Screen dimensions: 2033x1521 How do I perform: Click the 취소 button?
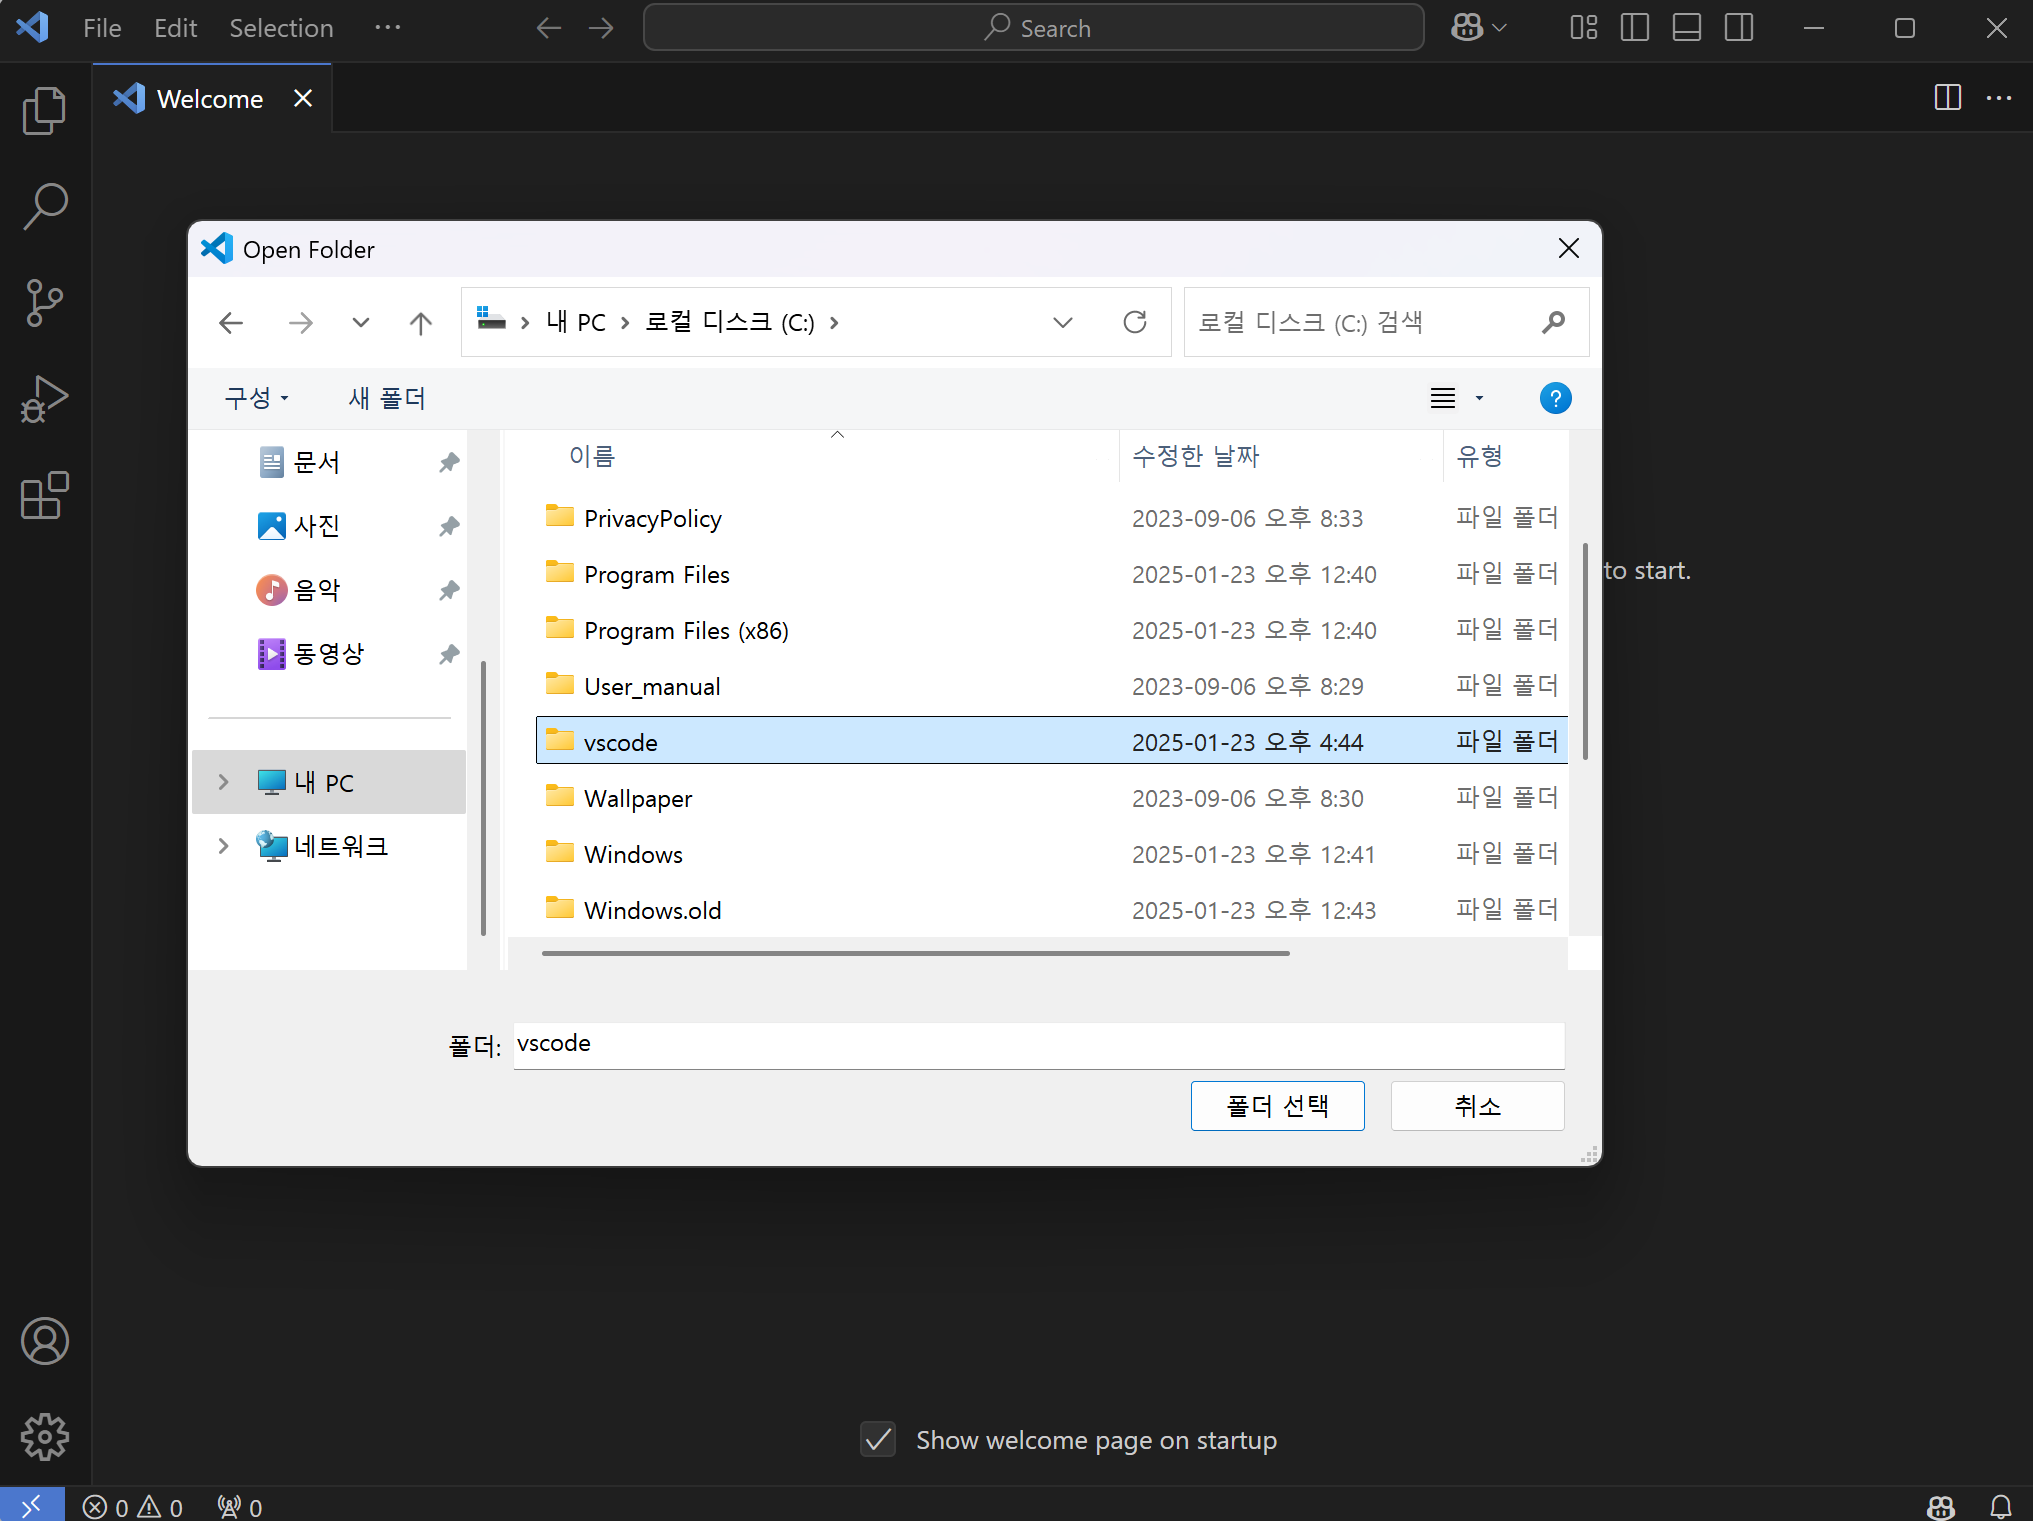(x=1477, y=1106)
